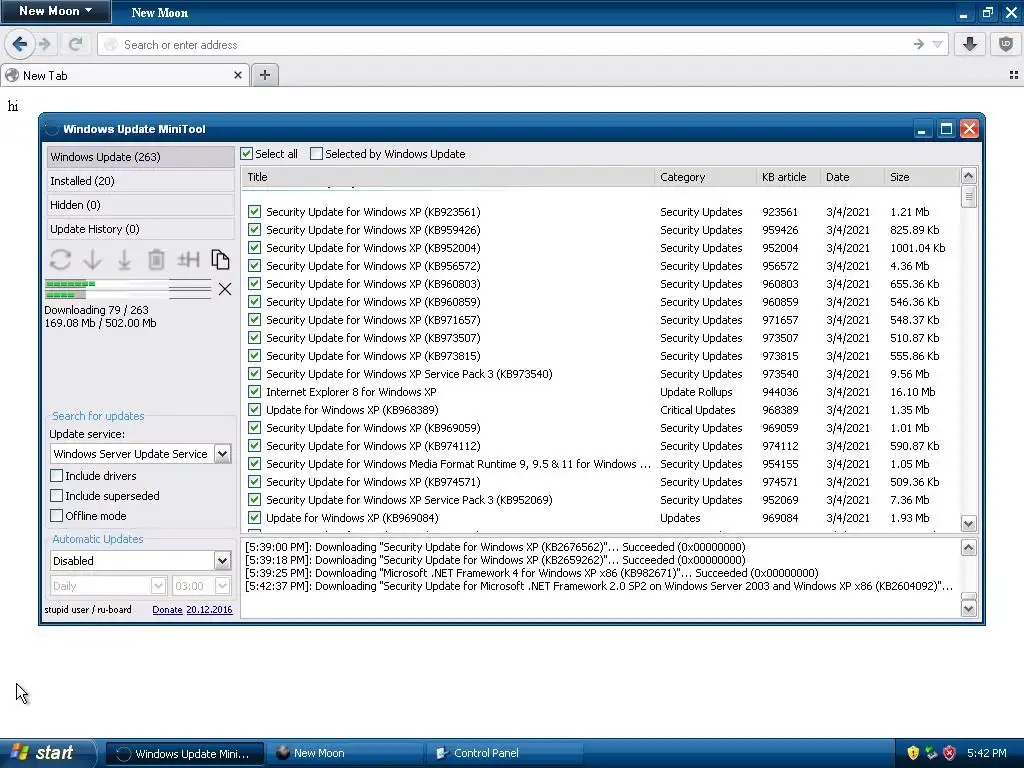Sort by the Size column header
1024x768 pixels.
pyautogui.click(x=922, y=177)
